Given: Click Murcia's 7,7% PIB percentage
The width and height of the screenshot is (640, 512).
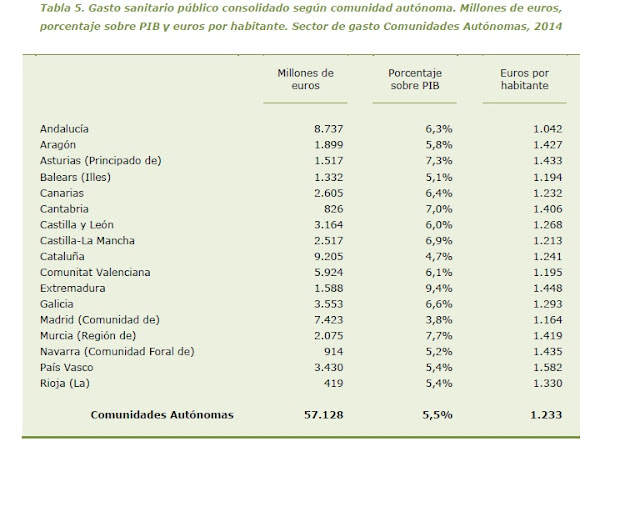Looking at the screenshot, I should (439, 336).
